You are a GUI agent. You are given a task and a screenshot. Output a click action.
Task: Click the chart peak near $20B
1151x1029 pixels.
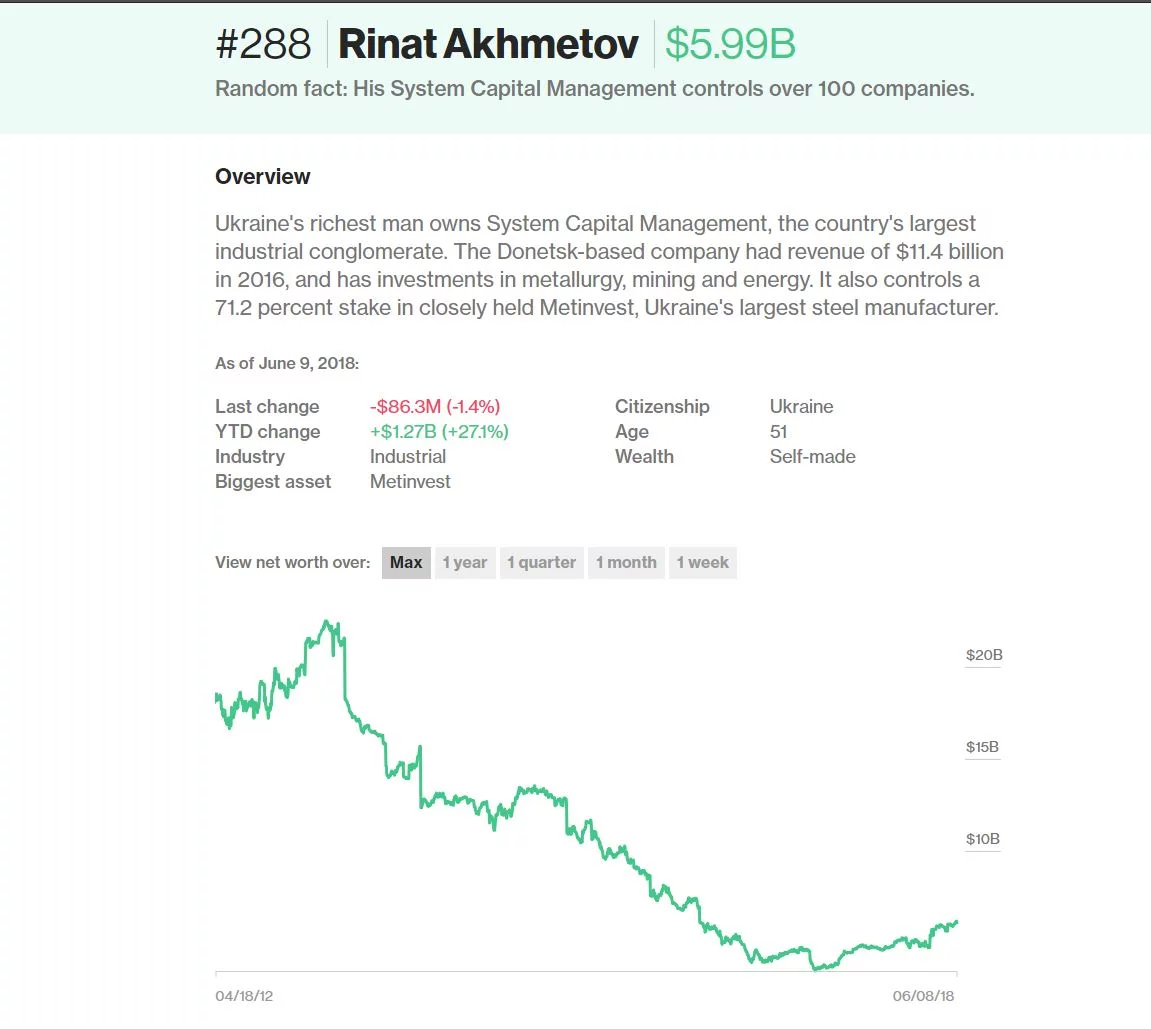point(327,623)
